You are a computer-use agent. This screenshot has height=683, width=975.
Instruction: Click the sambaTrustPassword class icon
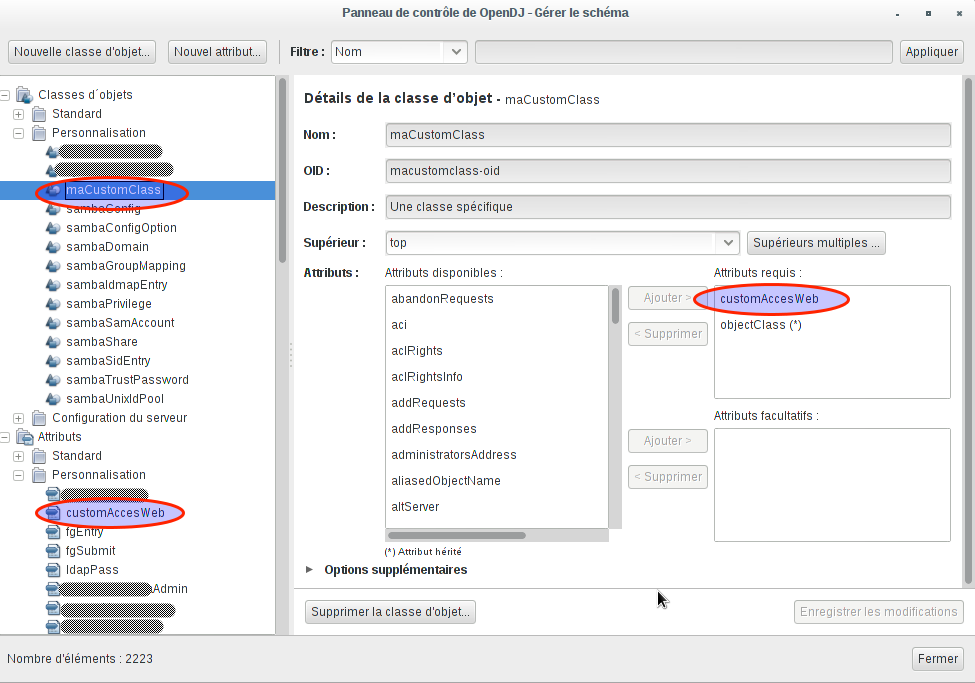pyautogui.click(x=53, y=380)
